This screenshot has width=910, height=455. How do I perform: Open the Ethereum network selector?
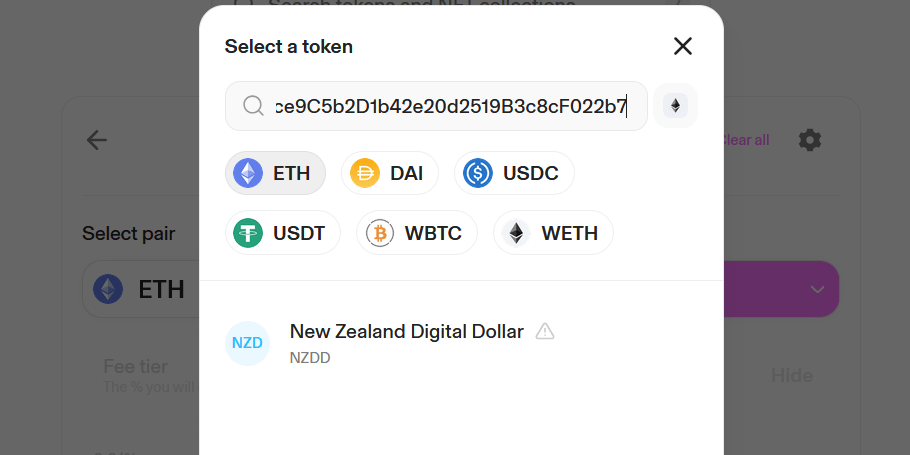(675, 106)
